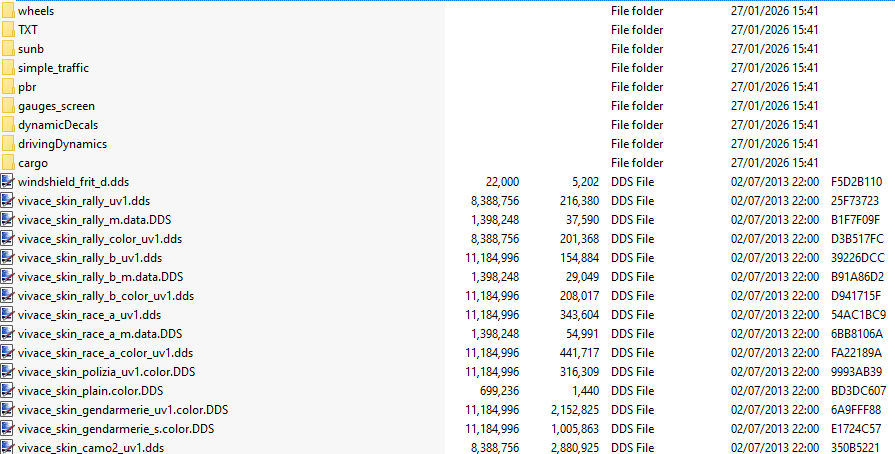The height and width of the screenshot is (454, 895).
Task: Click the TXT folder icon
Action: point(7,30)
